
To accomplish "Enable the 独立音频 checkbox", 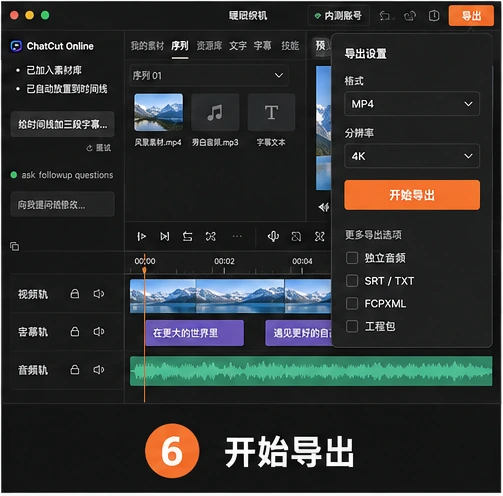I will coord(352,258).
